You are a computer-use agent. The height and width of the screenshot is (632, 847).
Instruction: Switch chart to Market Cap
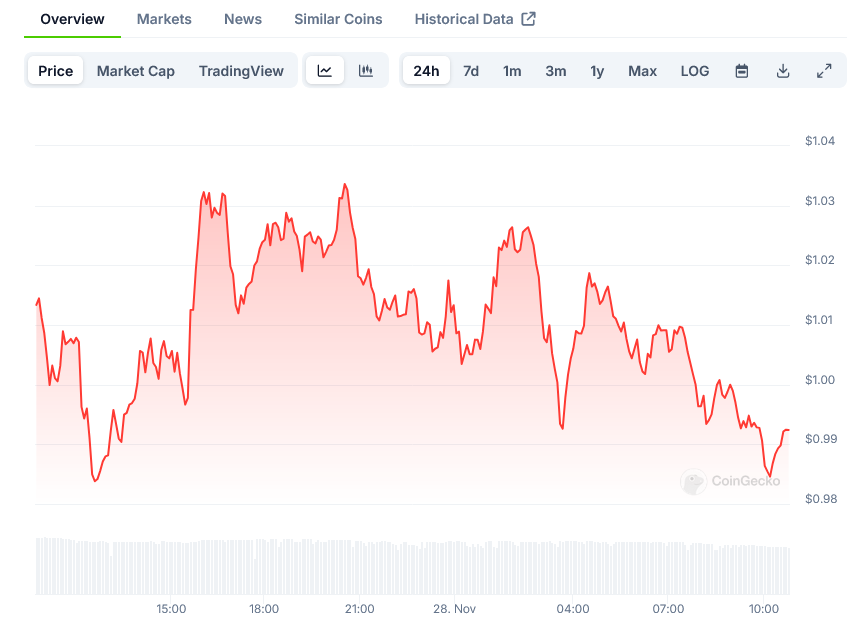[136, 71]
